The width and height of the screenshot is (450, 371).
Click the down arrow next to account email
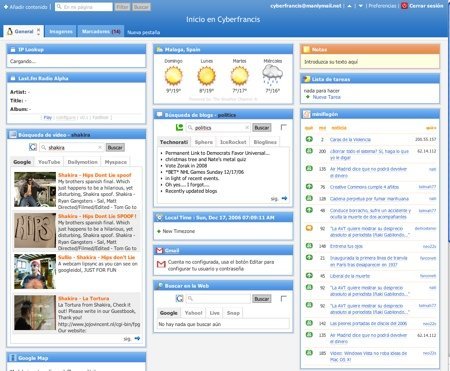click(361, 6)
